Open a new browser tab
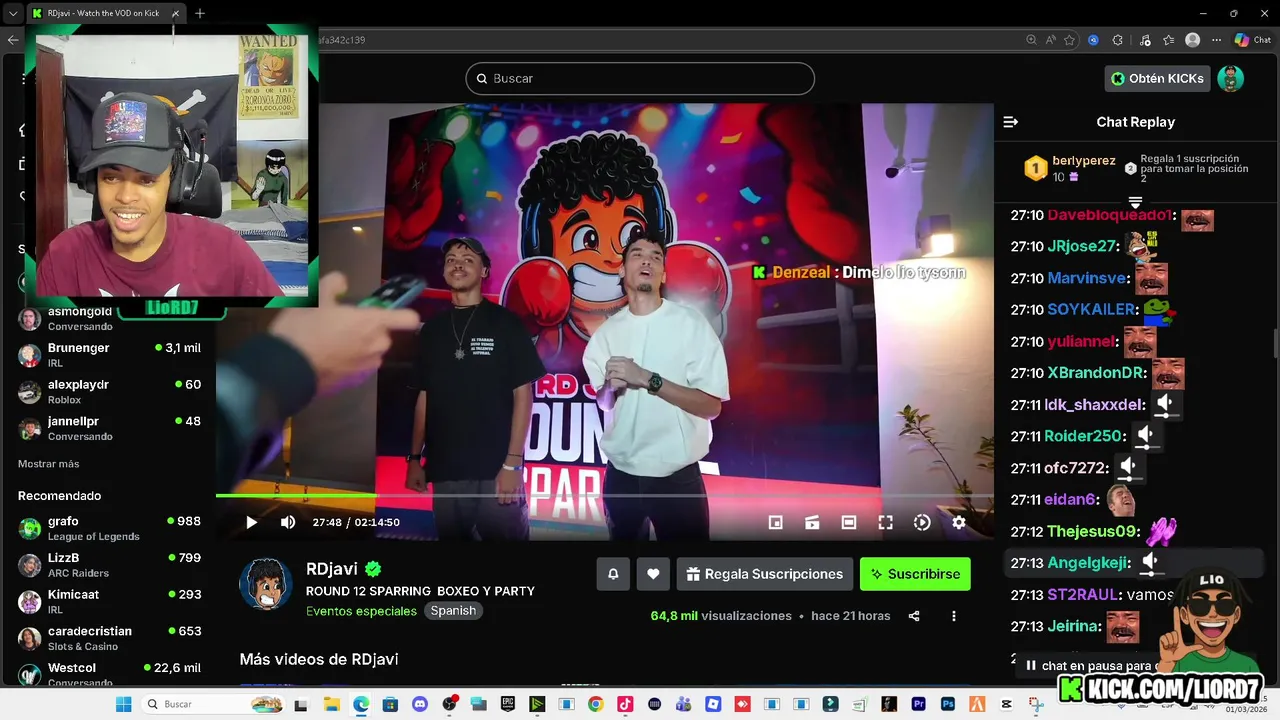 pos(200,13)
